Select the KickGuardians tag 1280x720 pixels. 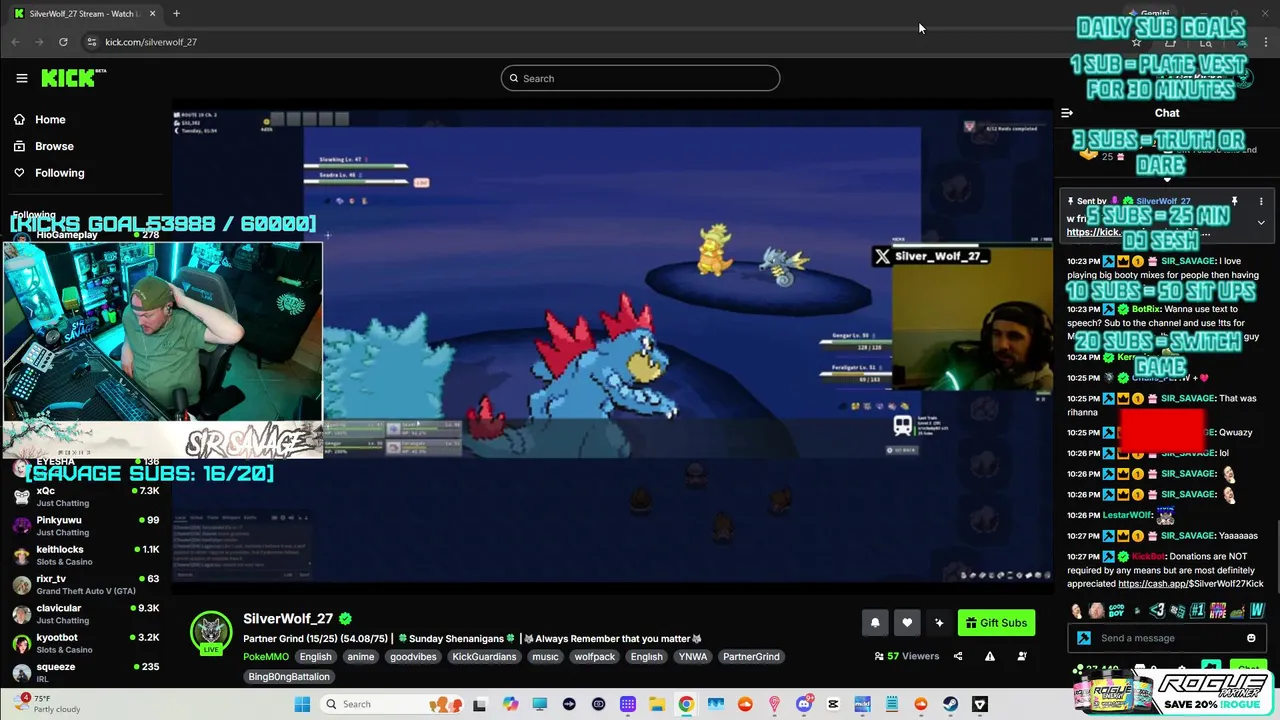(x=484, y=657)
